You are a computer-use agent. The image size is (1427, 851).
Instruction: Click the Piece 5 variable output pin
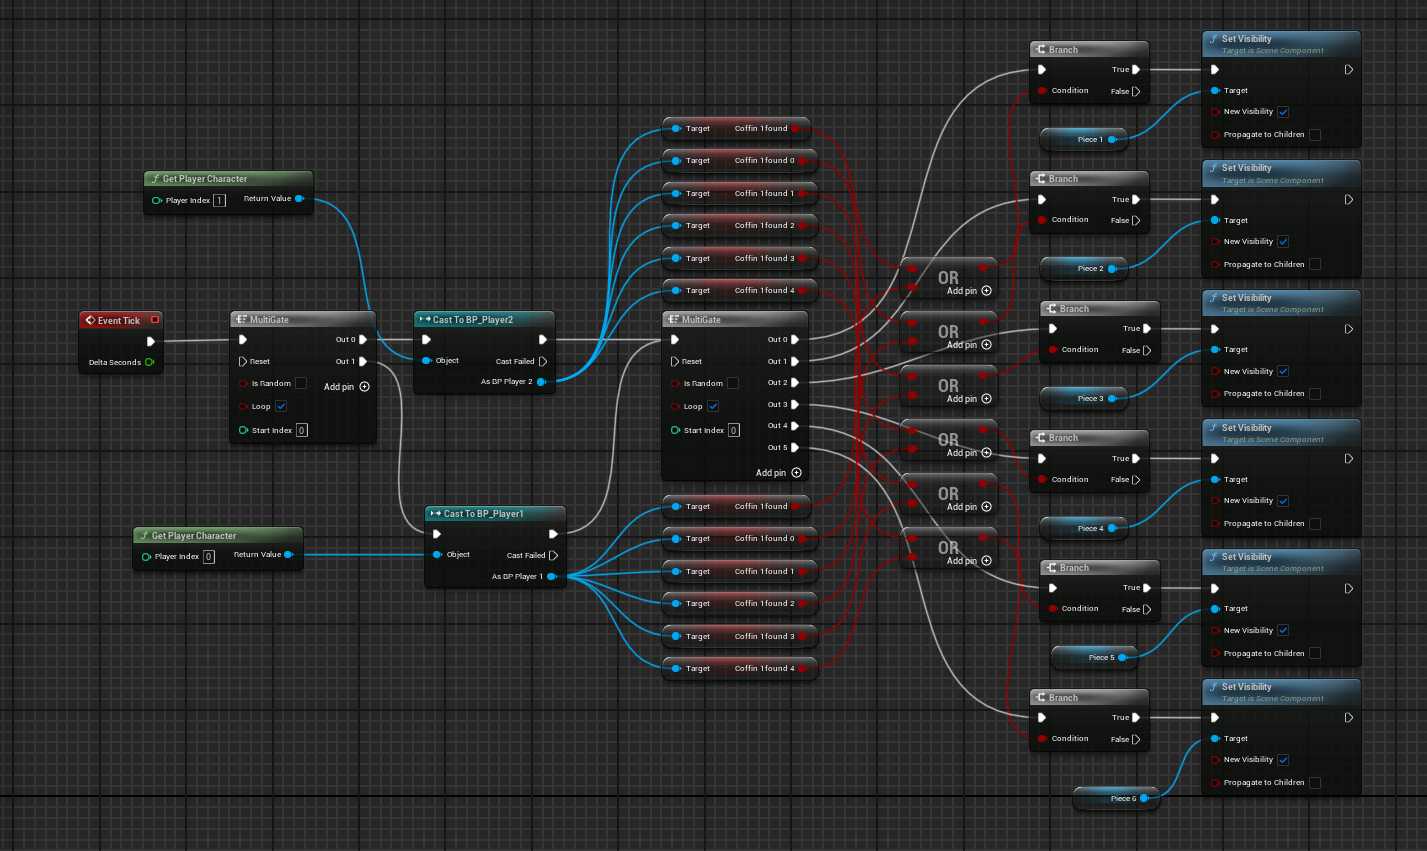(1122, 657)
